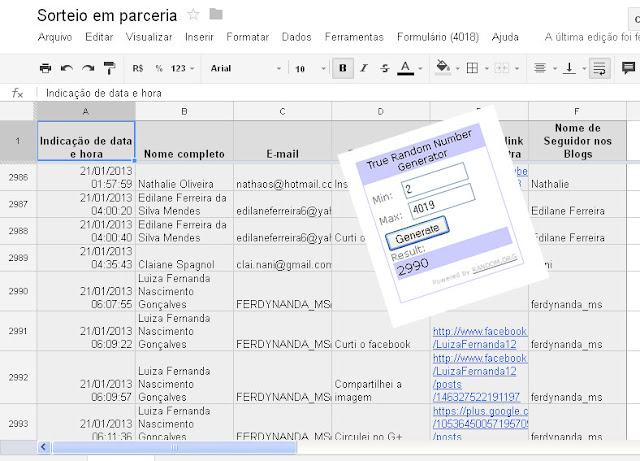
Task: Click cell Compartilhei a imagem
Action: coord(380,377)
